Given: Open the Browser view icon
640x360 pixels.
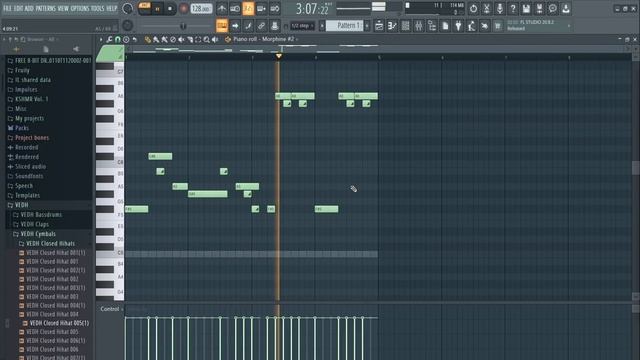Looking at the screenshot, I should pos(432,26).
